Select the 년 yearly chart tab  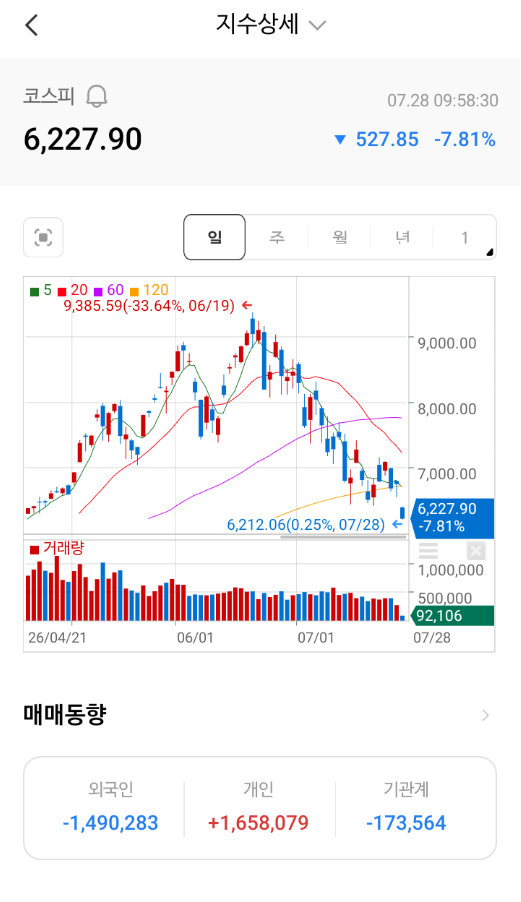(x=403, y=237)
